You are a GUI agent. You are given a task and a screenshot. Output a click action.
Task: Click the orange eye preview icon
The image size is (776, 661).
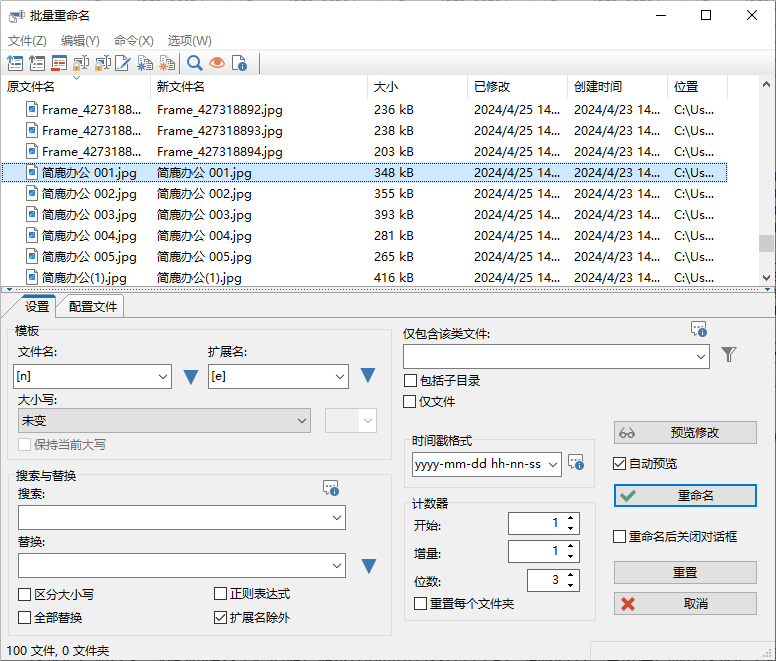tap(217, 64)
